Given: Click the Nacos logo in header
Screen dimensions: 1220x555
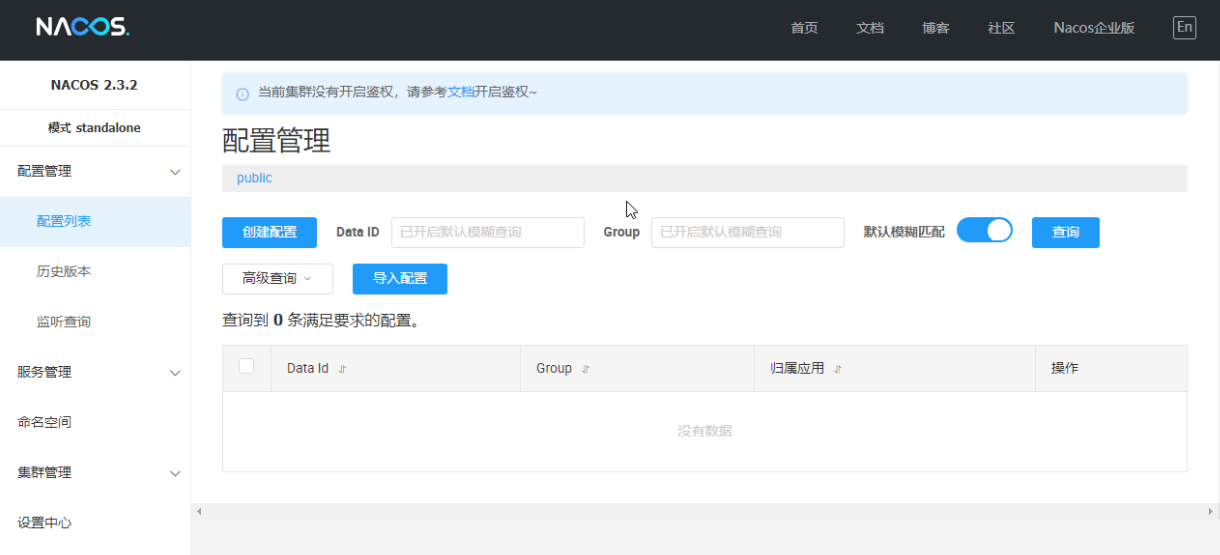Looking at the screenshot, I should (x=82, y=27).
